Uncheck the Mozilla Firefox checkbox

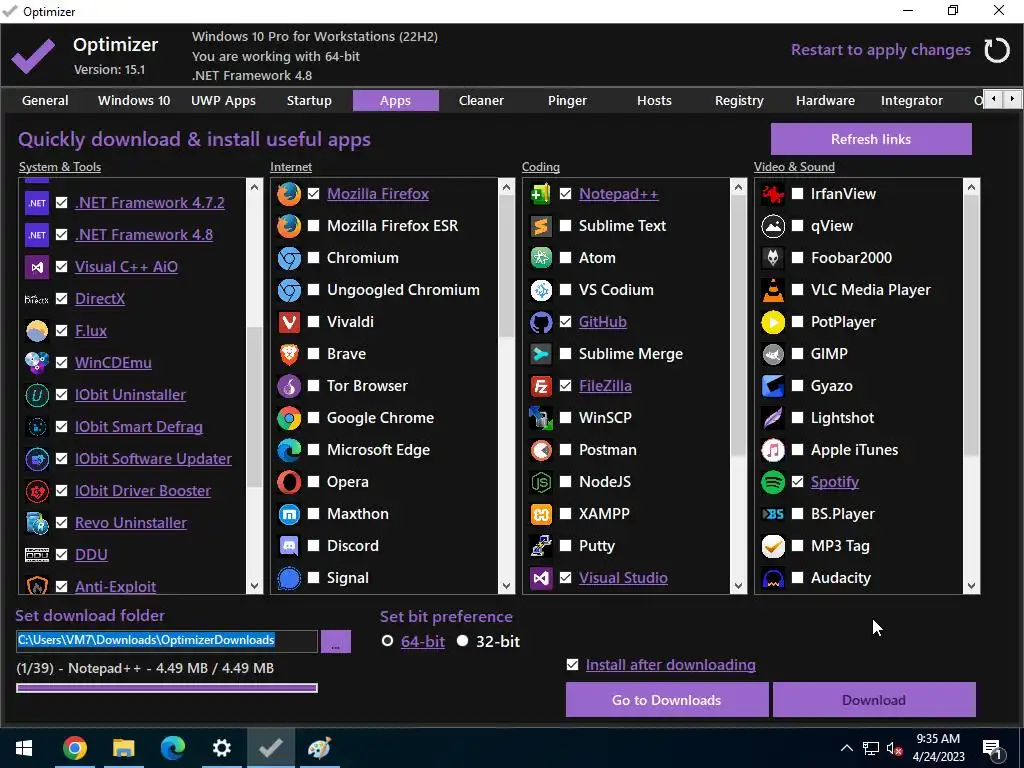coord(313,194)
